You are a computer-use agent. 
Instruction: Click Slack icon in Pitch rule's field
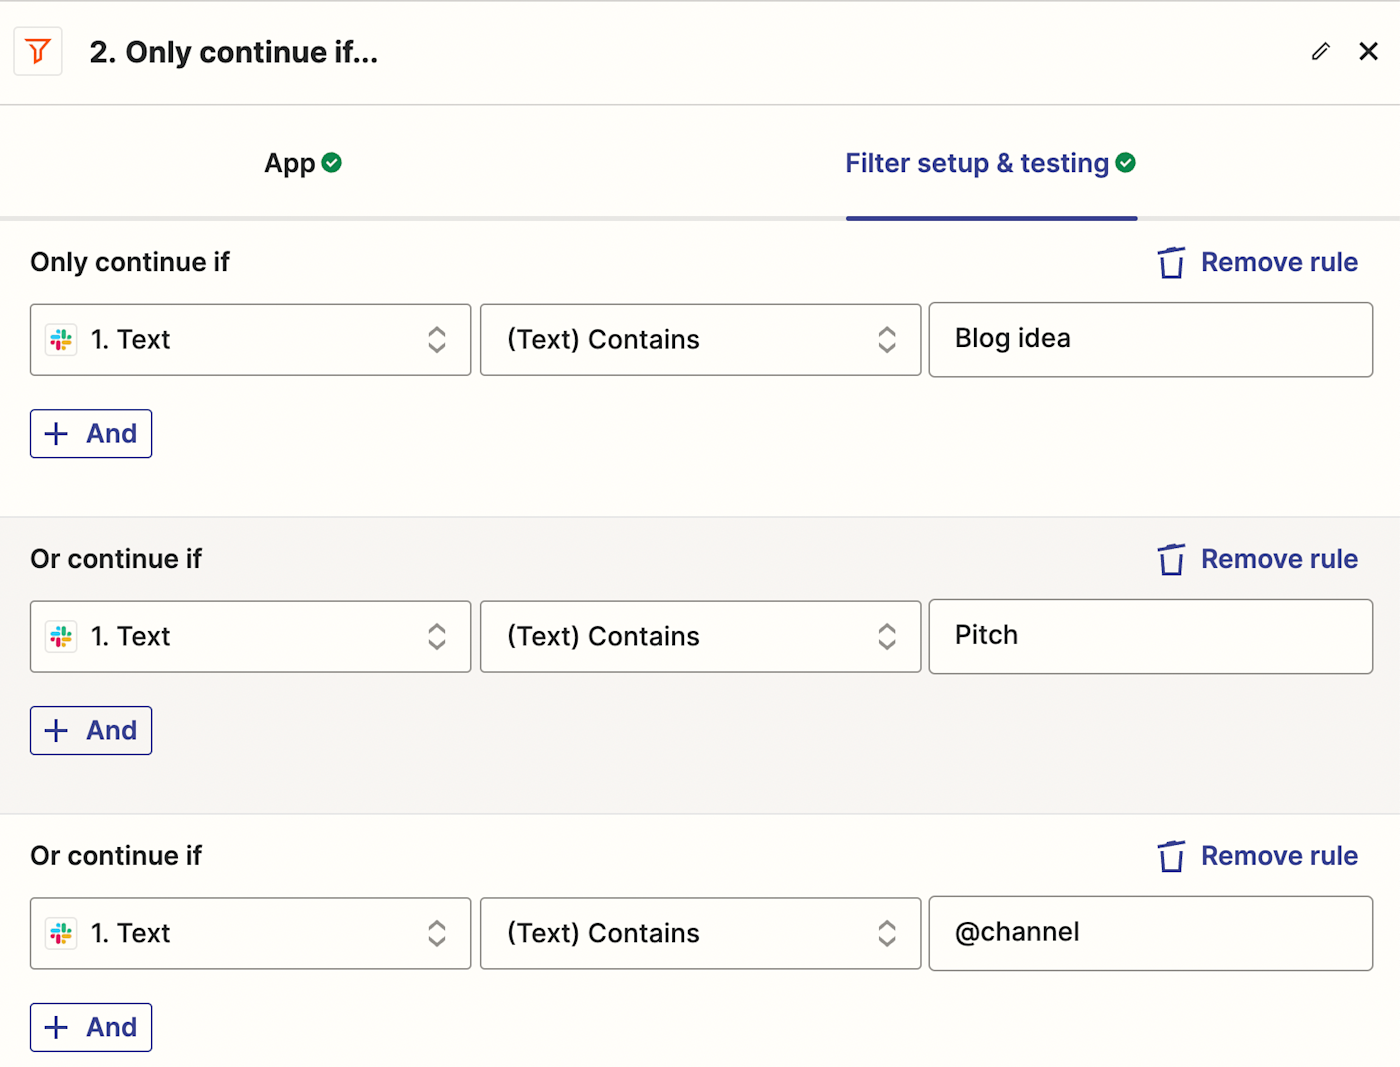click(x=61, y=637)
